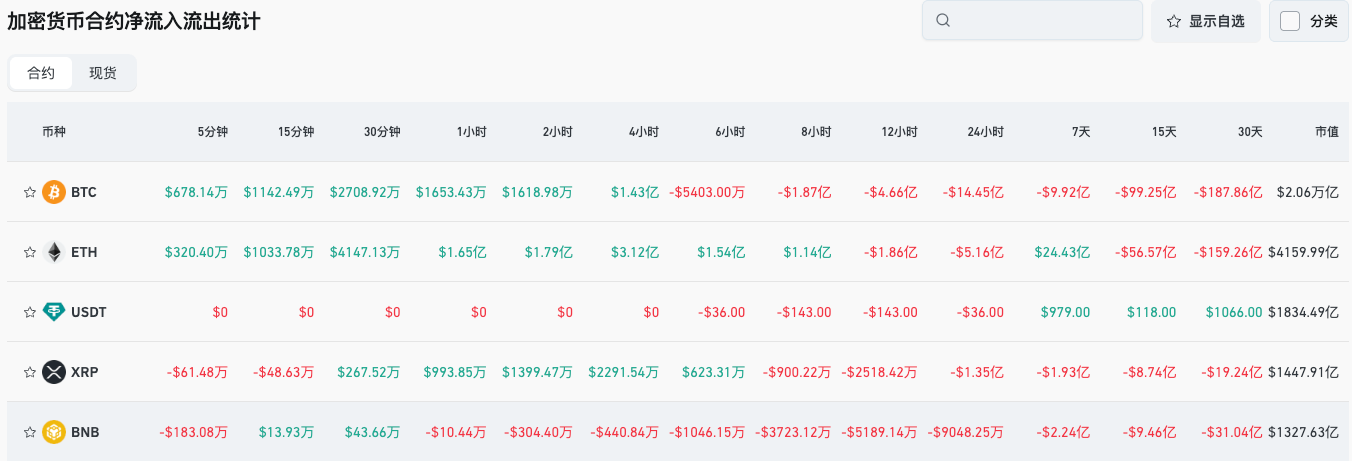The width and height of the screenshot is (1352, 461).
Task: Click the Bitcoin coin logo icon
Action: click(54, 192)
